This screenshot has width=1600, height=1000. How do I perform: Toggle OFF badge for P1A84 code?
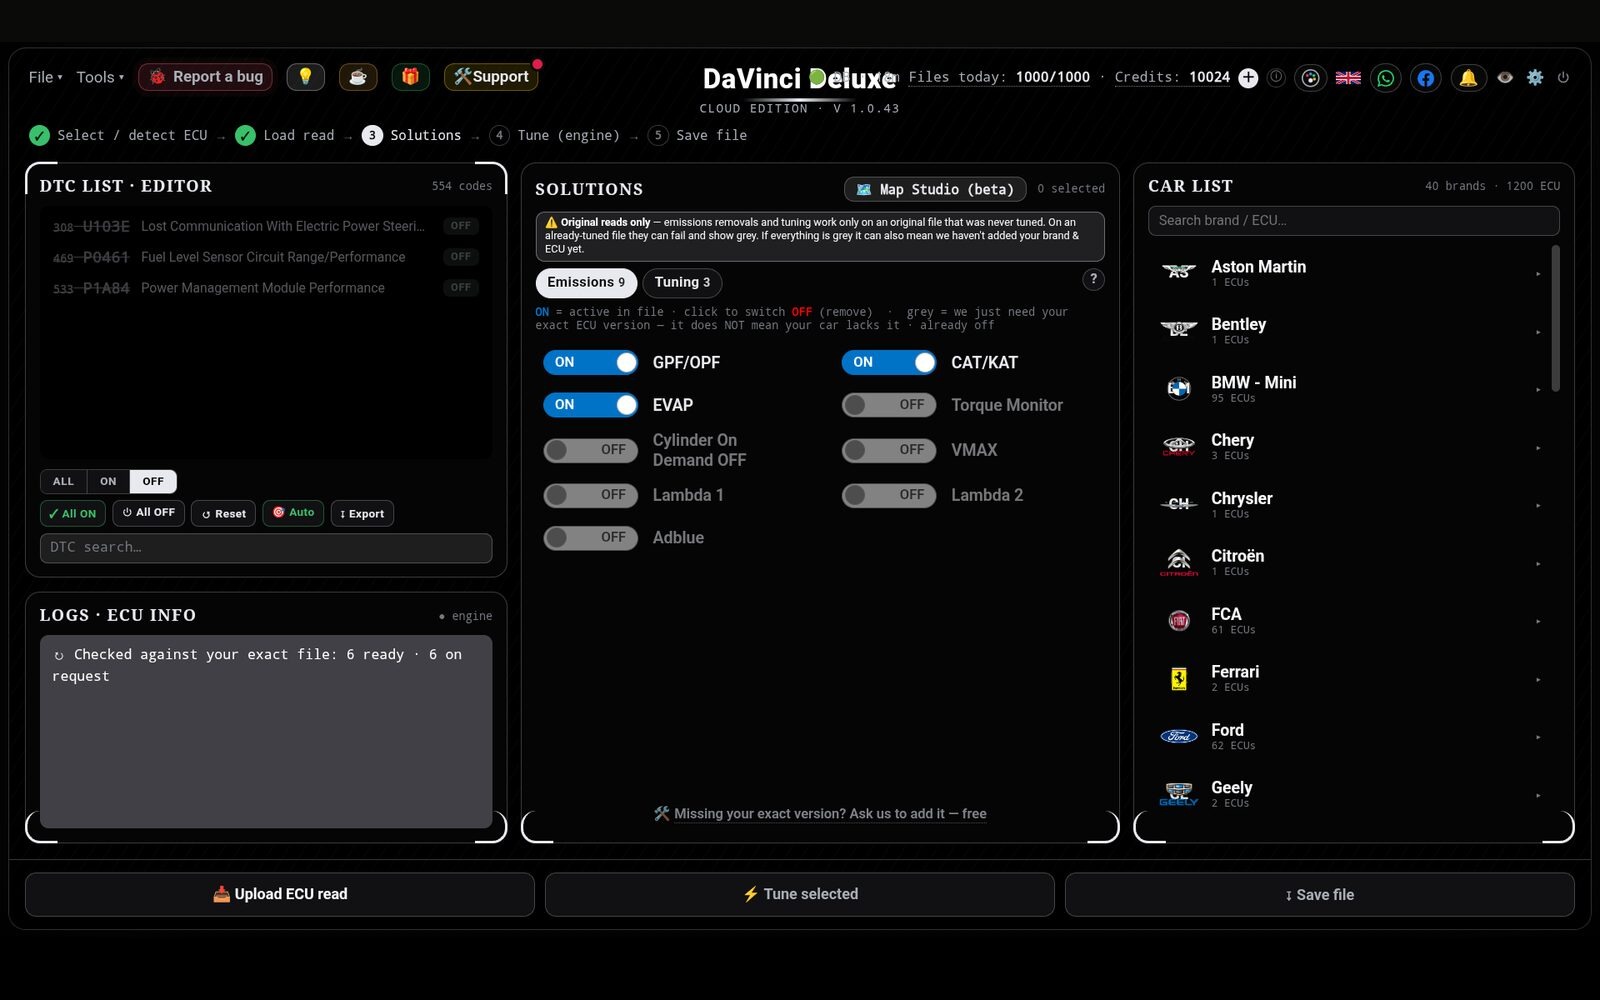(x=460, y=288)
